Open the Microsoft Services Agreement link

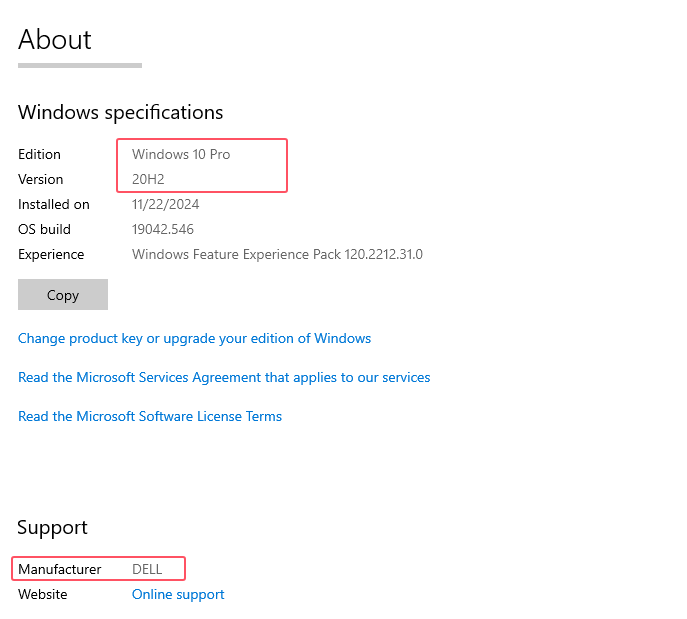click(x=224, y=377)
